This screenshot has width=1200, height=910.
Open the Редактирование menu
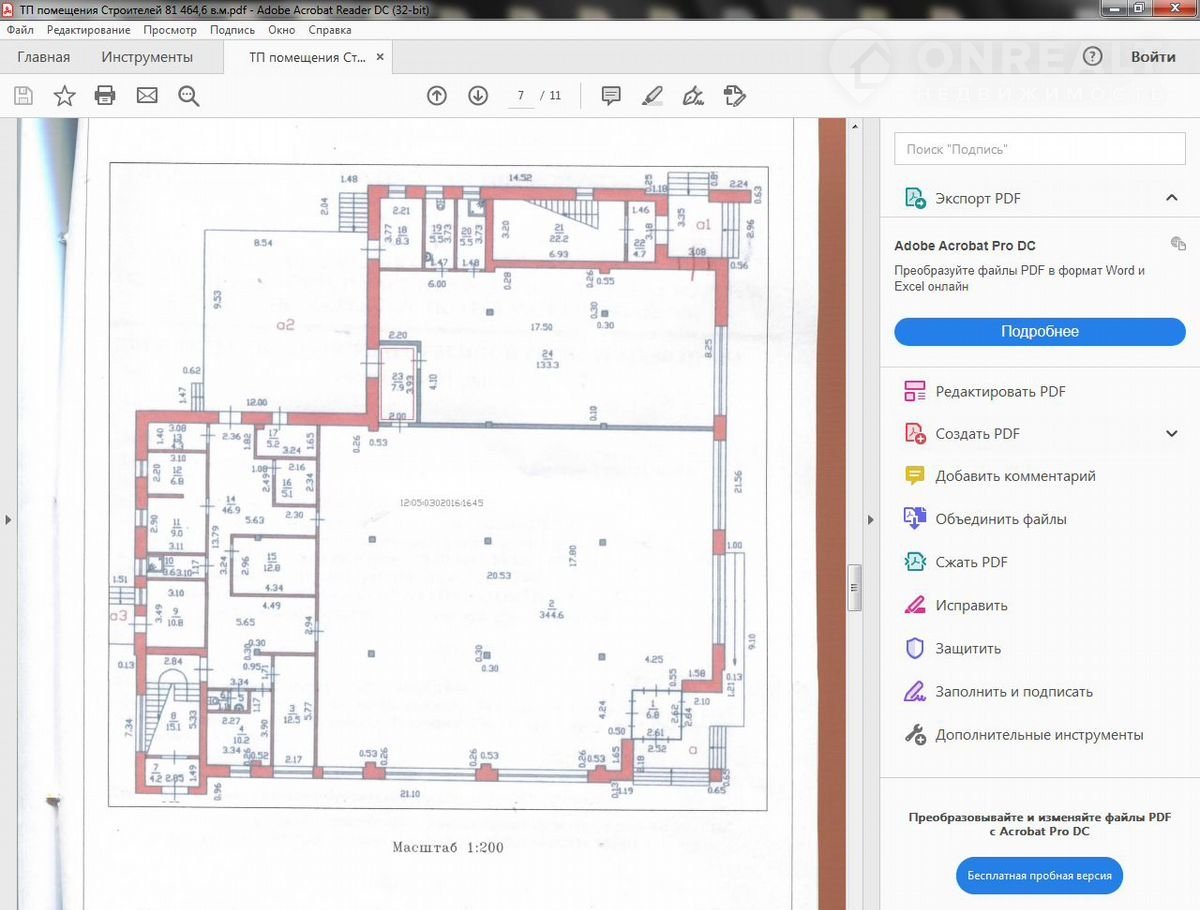88,30
